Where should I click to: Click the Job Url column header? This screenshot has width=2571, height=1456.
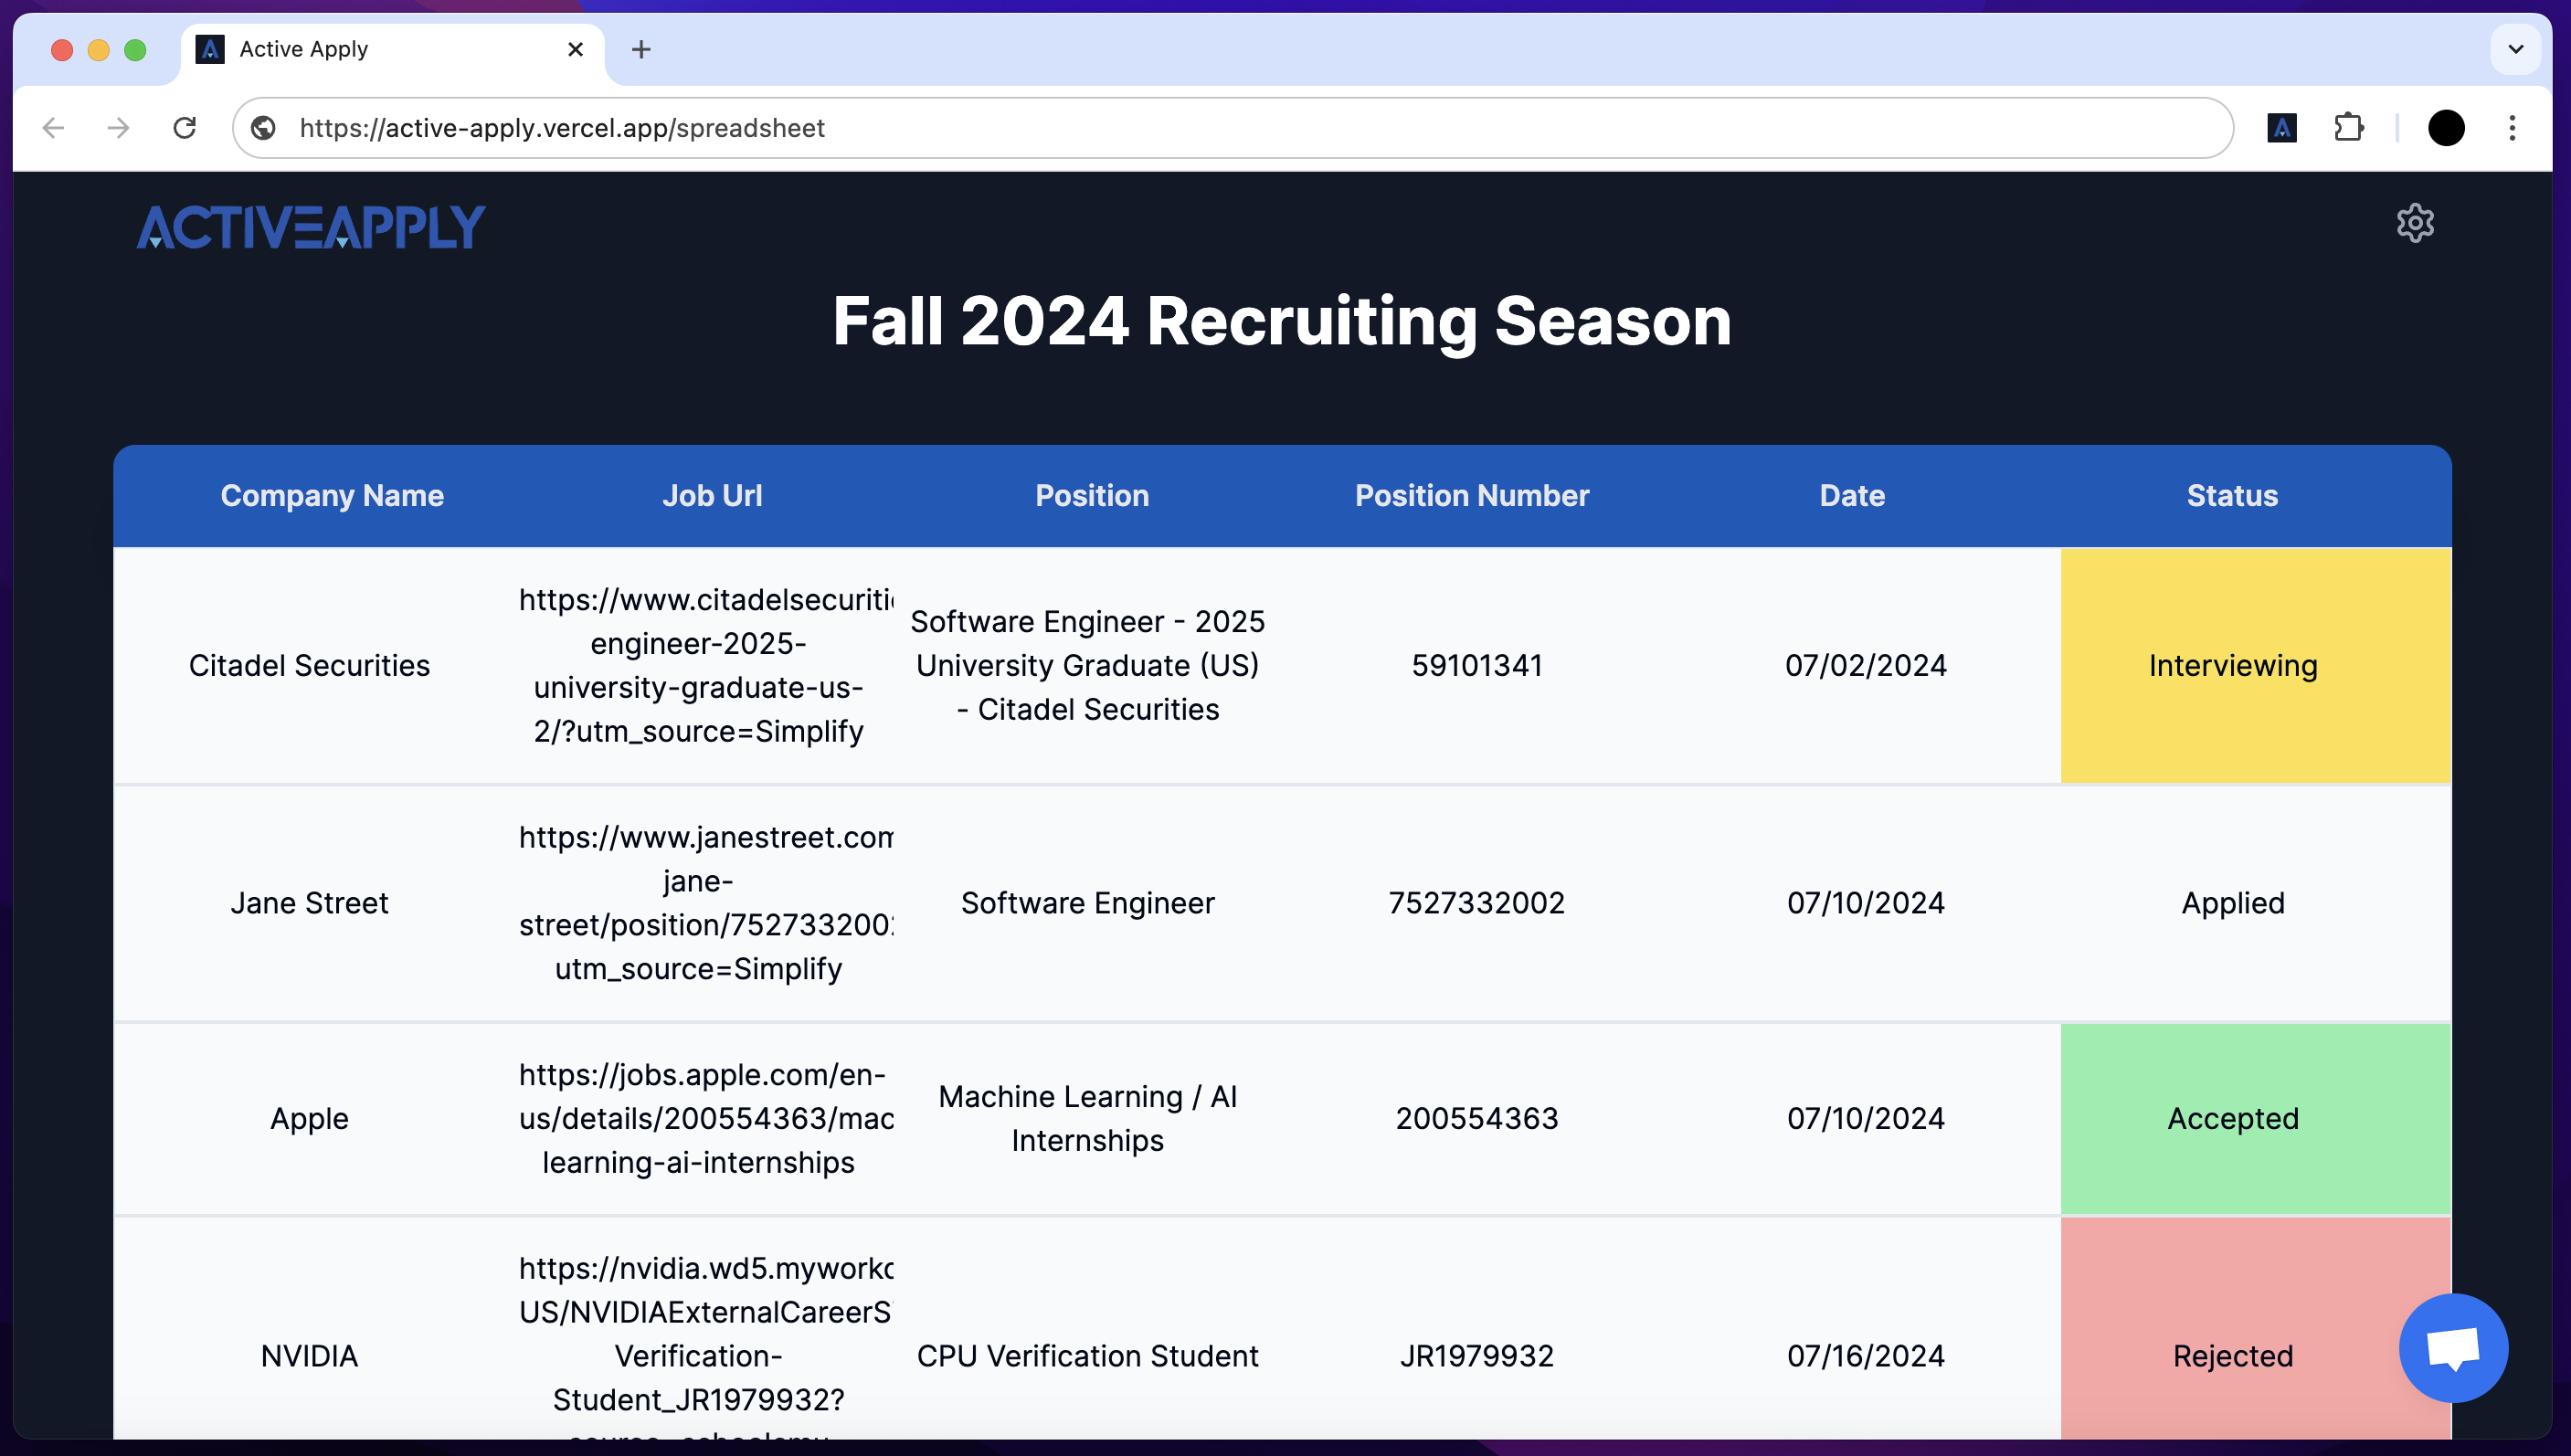pyautogui.click(x=712, y=496)
